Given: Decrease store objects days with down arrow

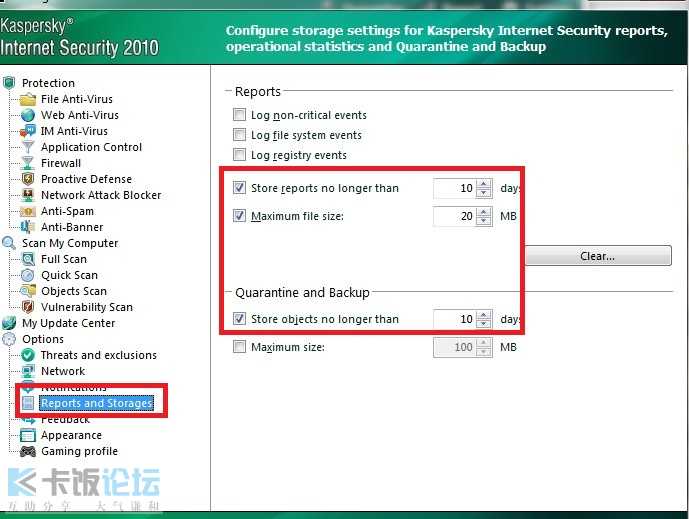Looking at the screenshot, I should [483, 323].
